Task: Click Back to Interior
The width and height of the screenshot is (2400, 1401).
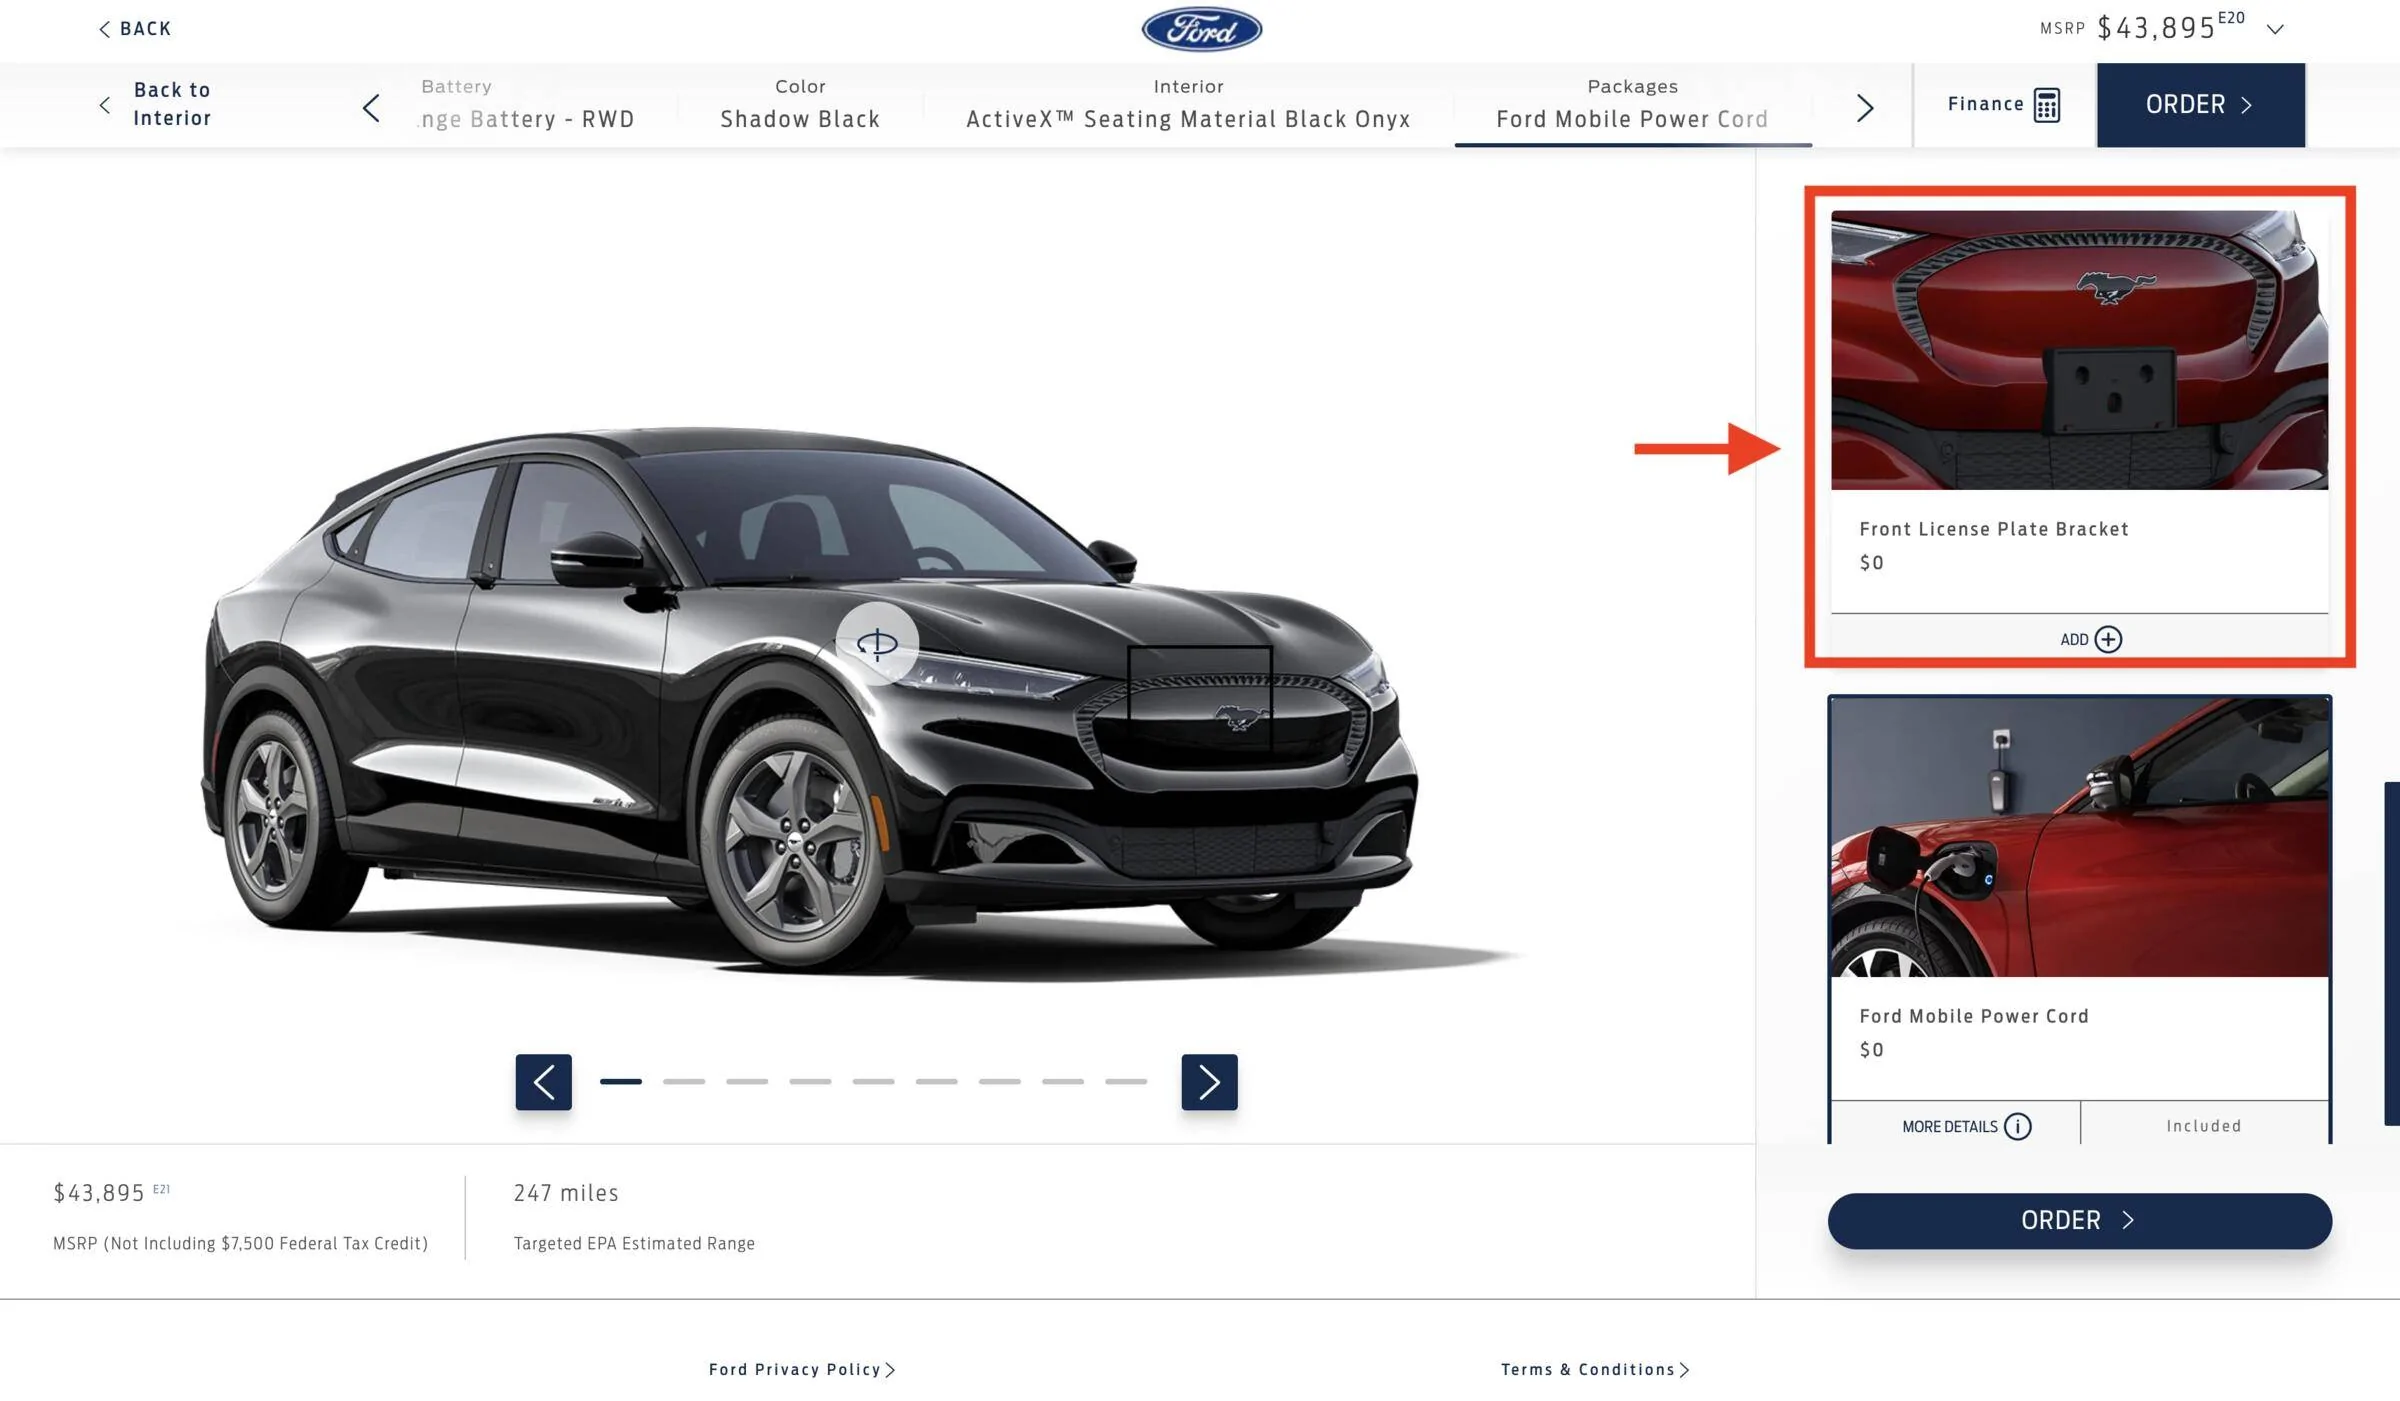Action: 155,104
